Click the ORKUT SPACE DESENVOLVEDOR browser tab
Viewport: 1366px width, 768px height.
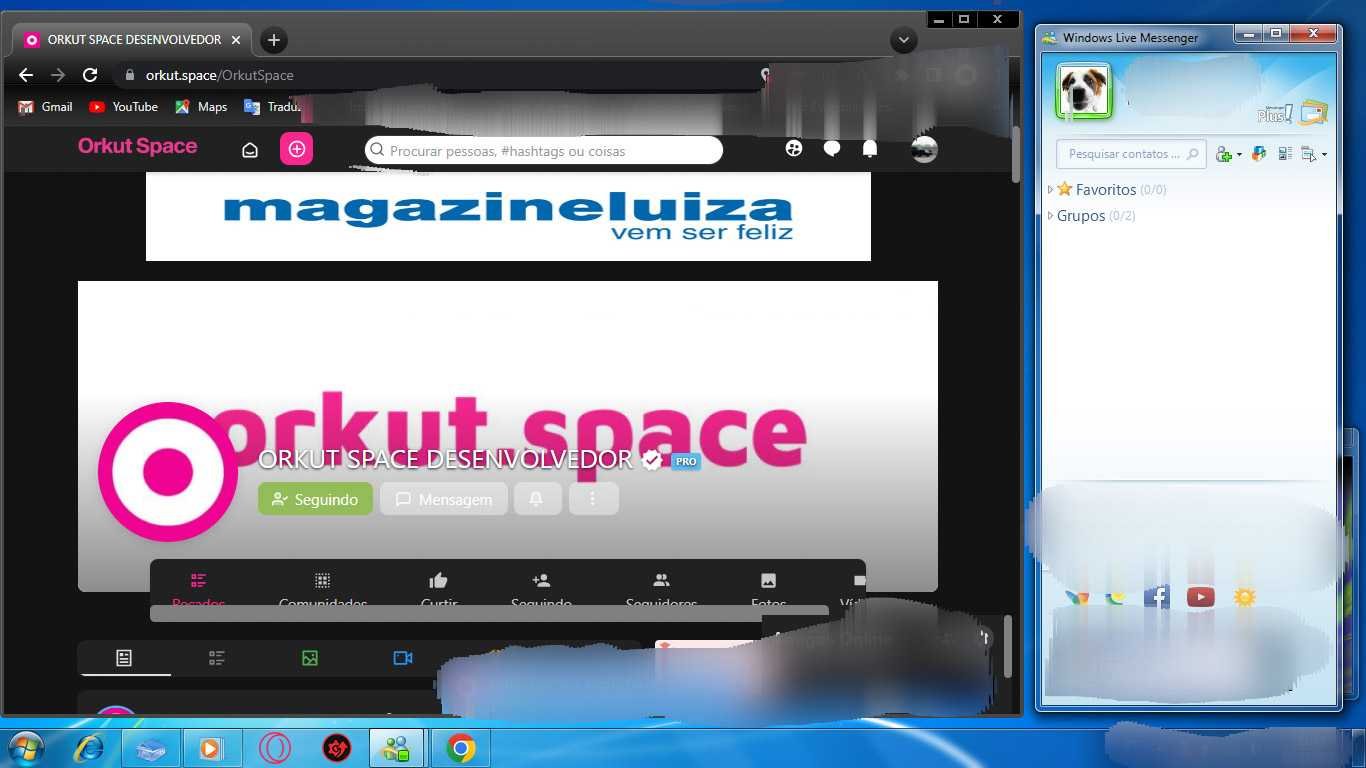pos(133,40)
